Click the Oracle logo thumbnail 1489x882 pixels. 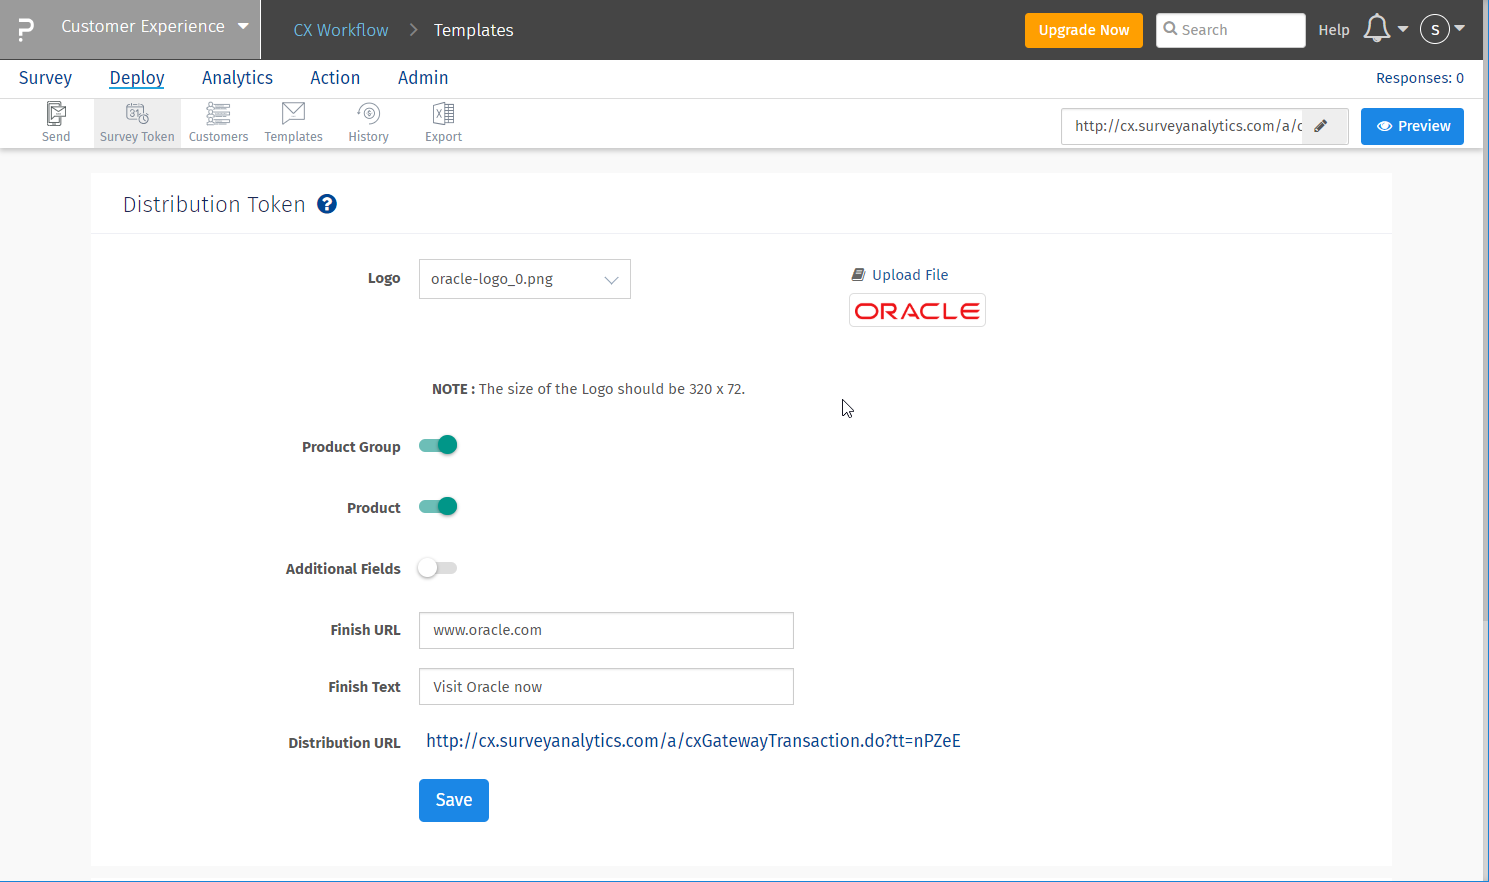(x=917, y=310)
